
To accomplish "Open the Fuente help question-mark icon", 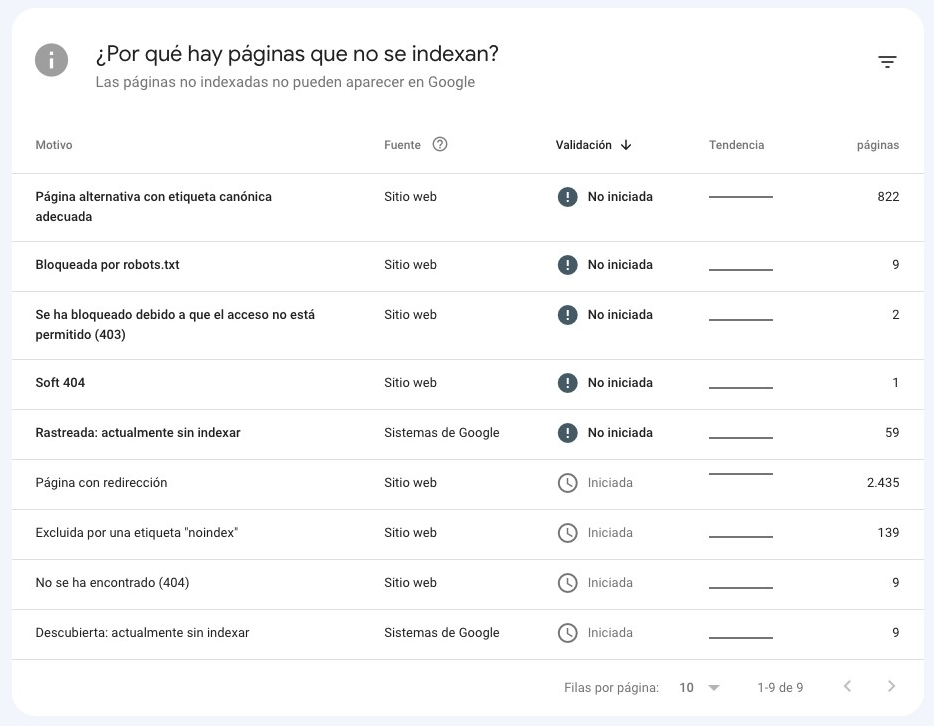I will (440, 144).
